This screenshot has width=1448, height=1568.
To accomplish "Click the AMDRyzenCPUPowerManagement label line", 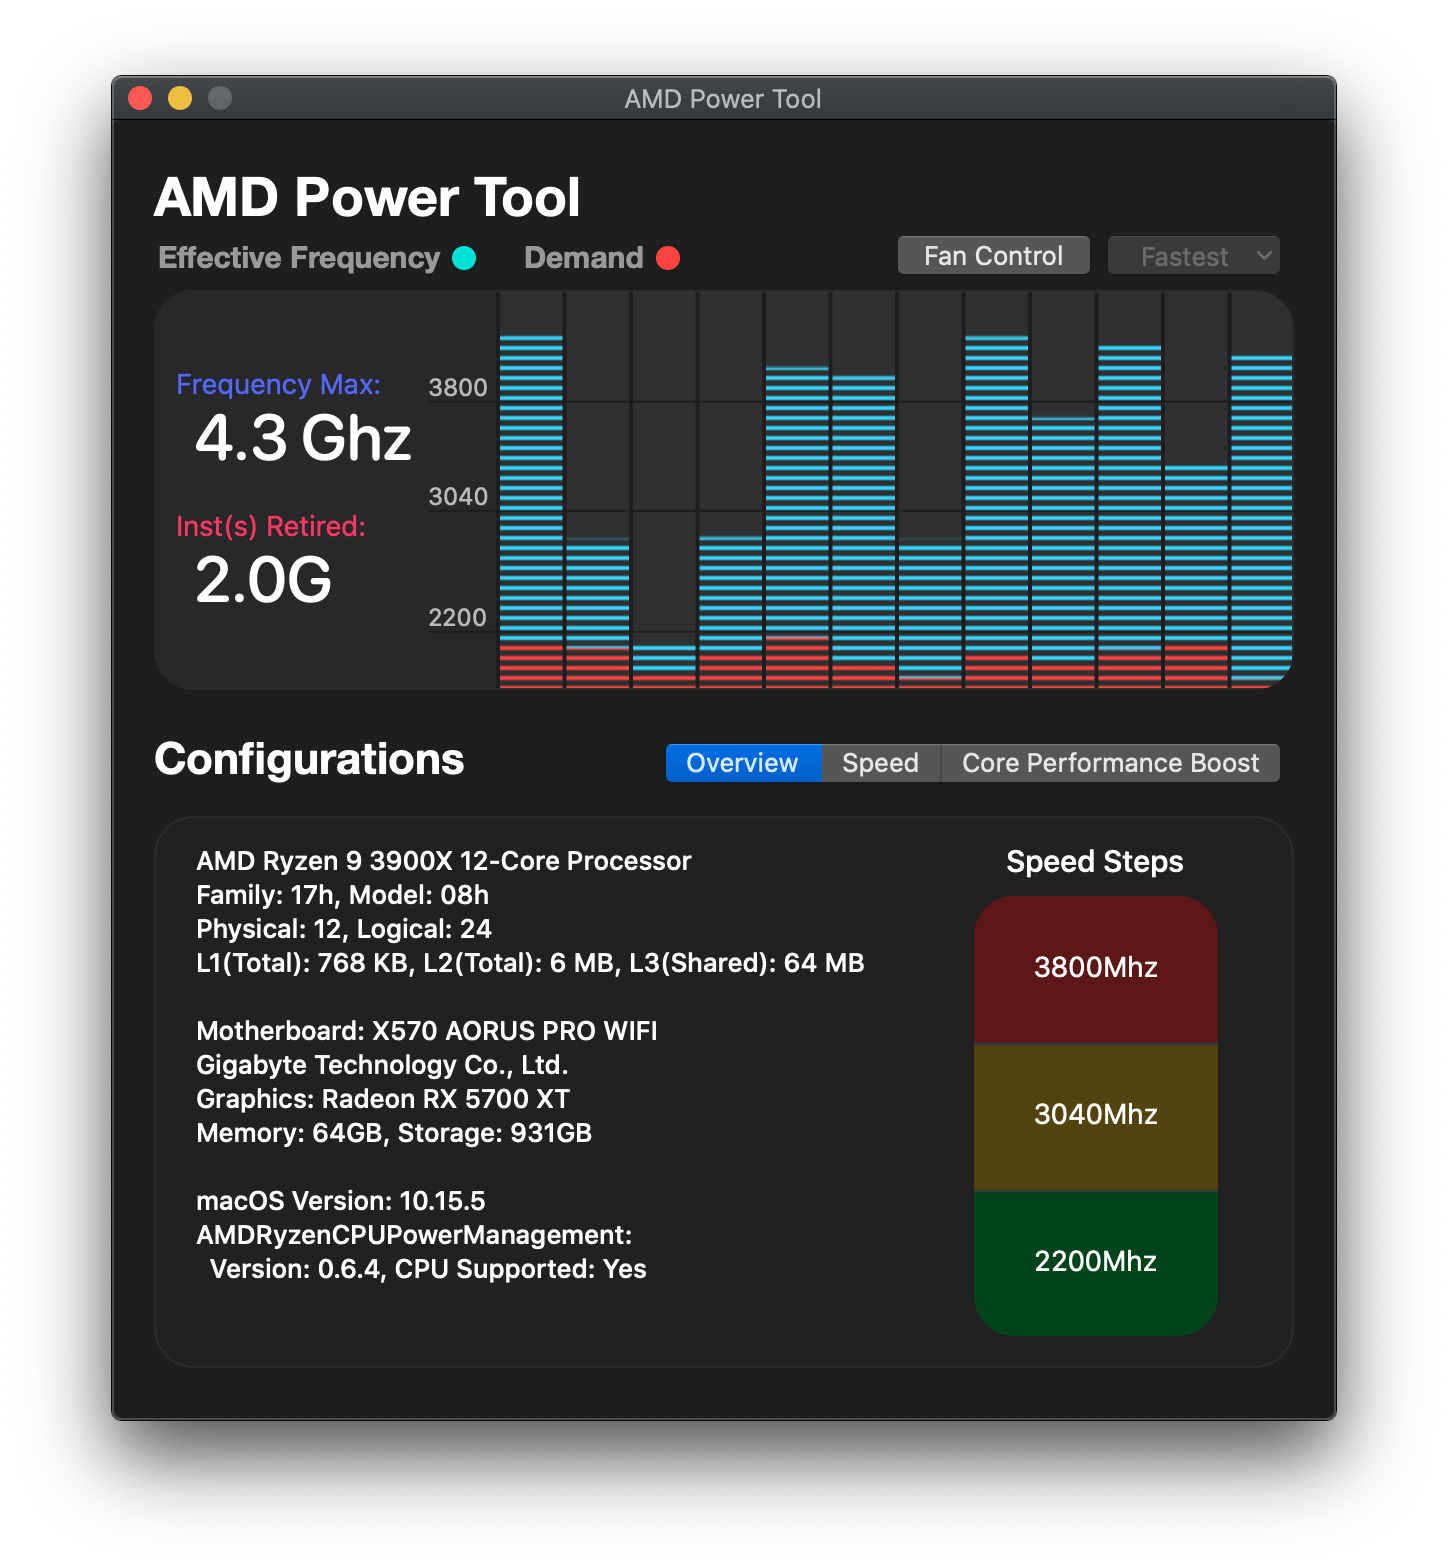I will (x=414, y=1235).
